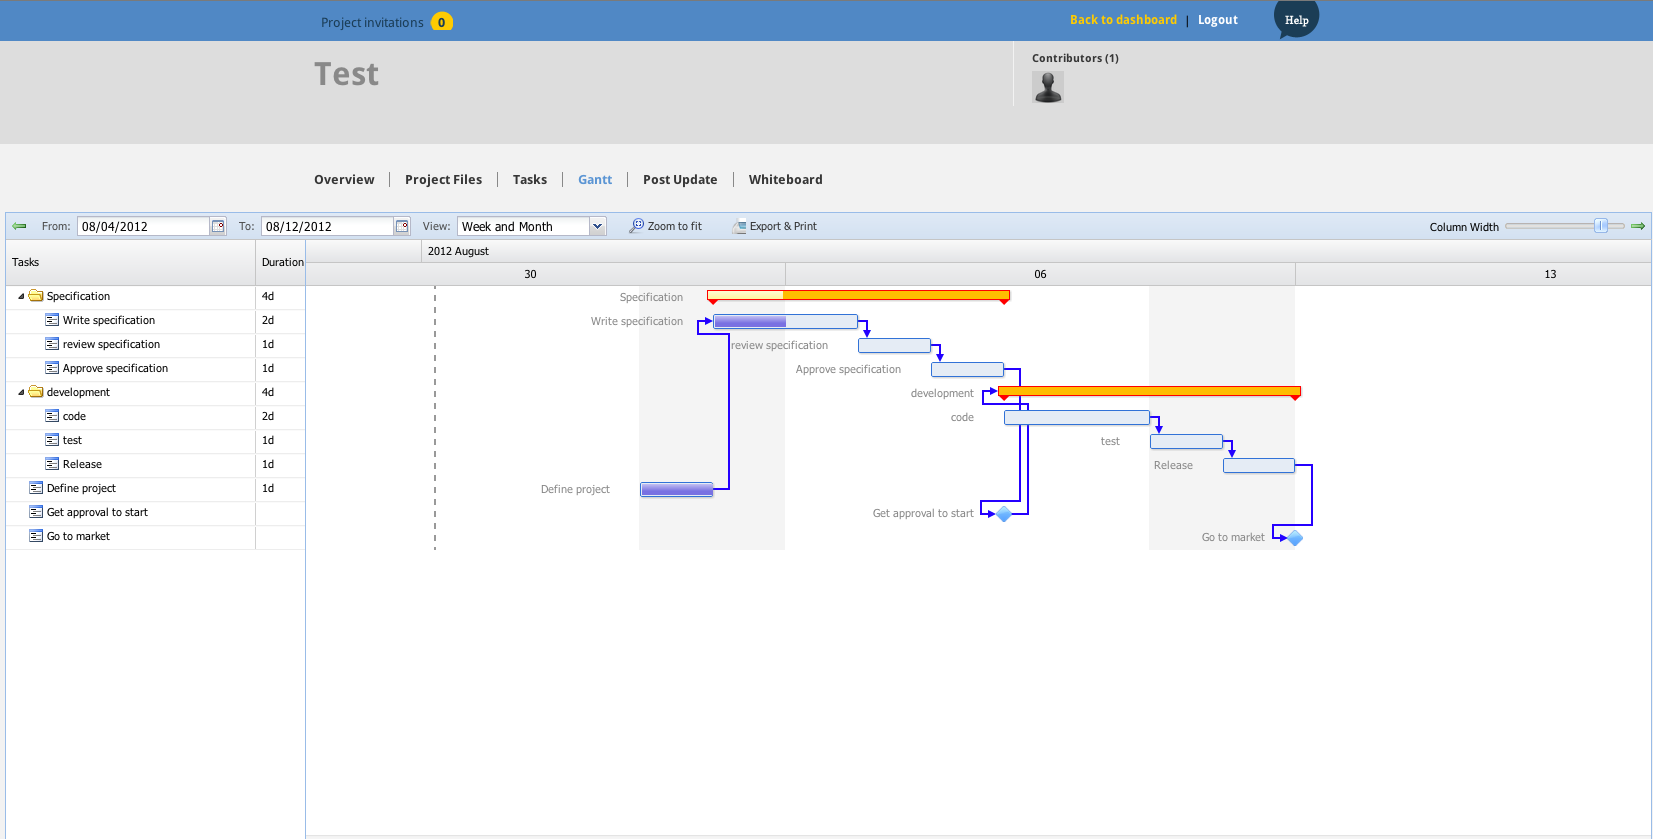
Task: Click the Specification summary bar in chart
Action: 858,295
